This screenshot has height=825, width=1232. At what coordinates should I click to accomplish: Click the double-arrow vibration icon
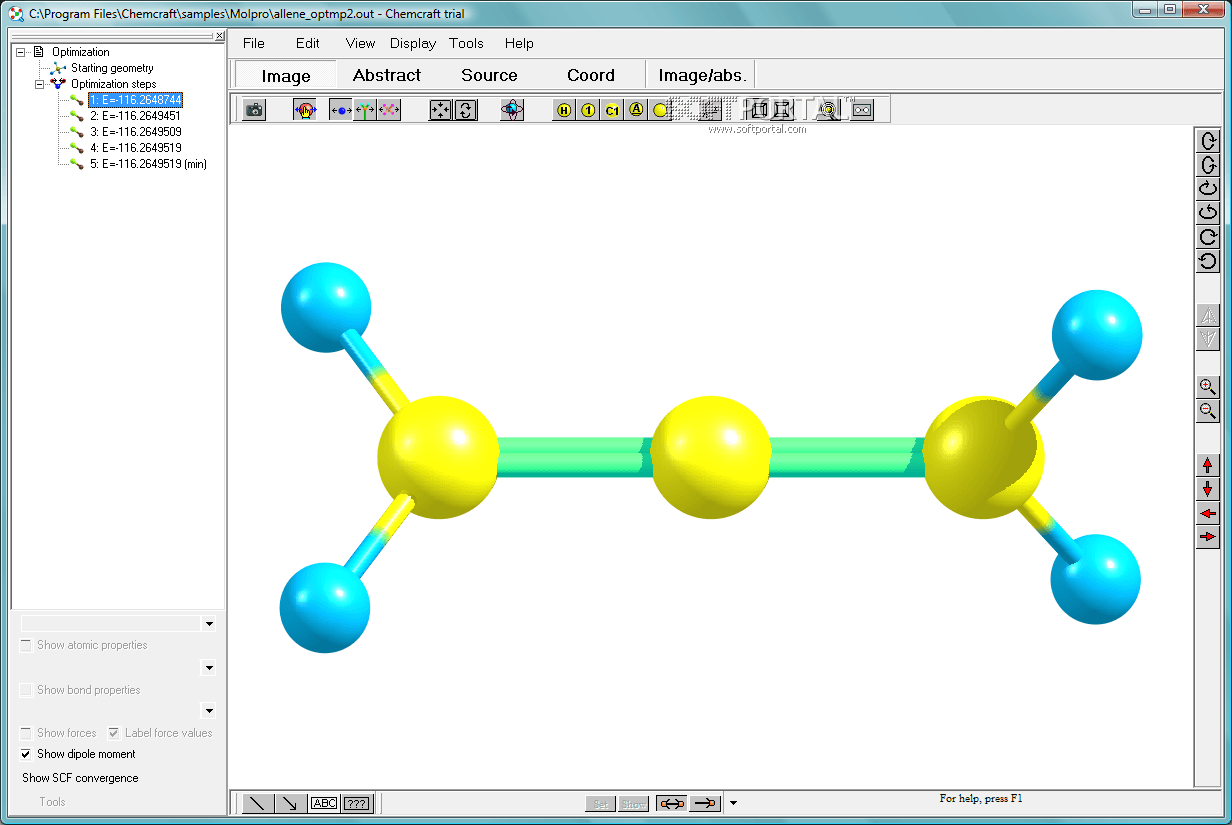(x=672, y=803)
